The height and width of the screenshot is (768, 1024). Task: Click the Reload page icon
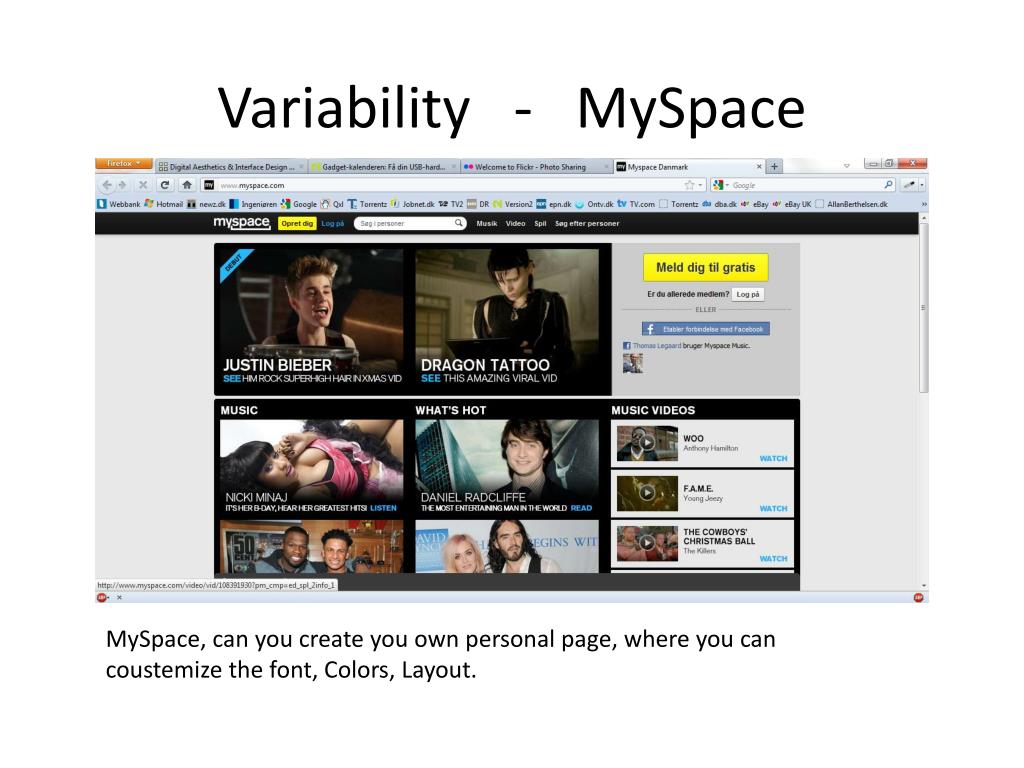[x=165, y=185]
